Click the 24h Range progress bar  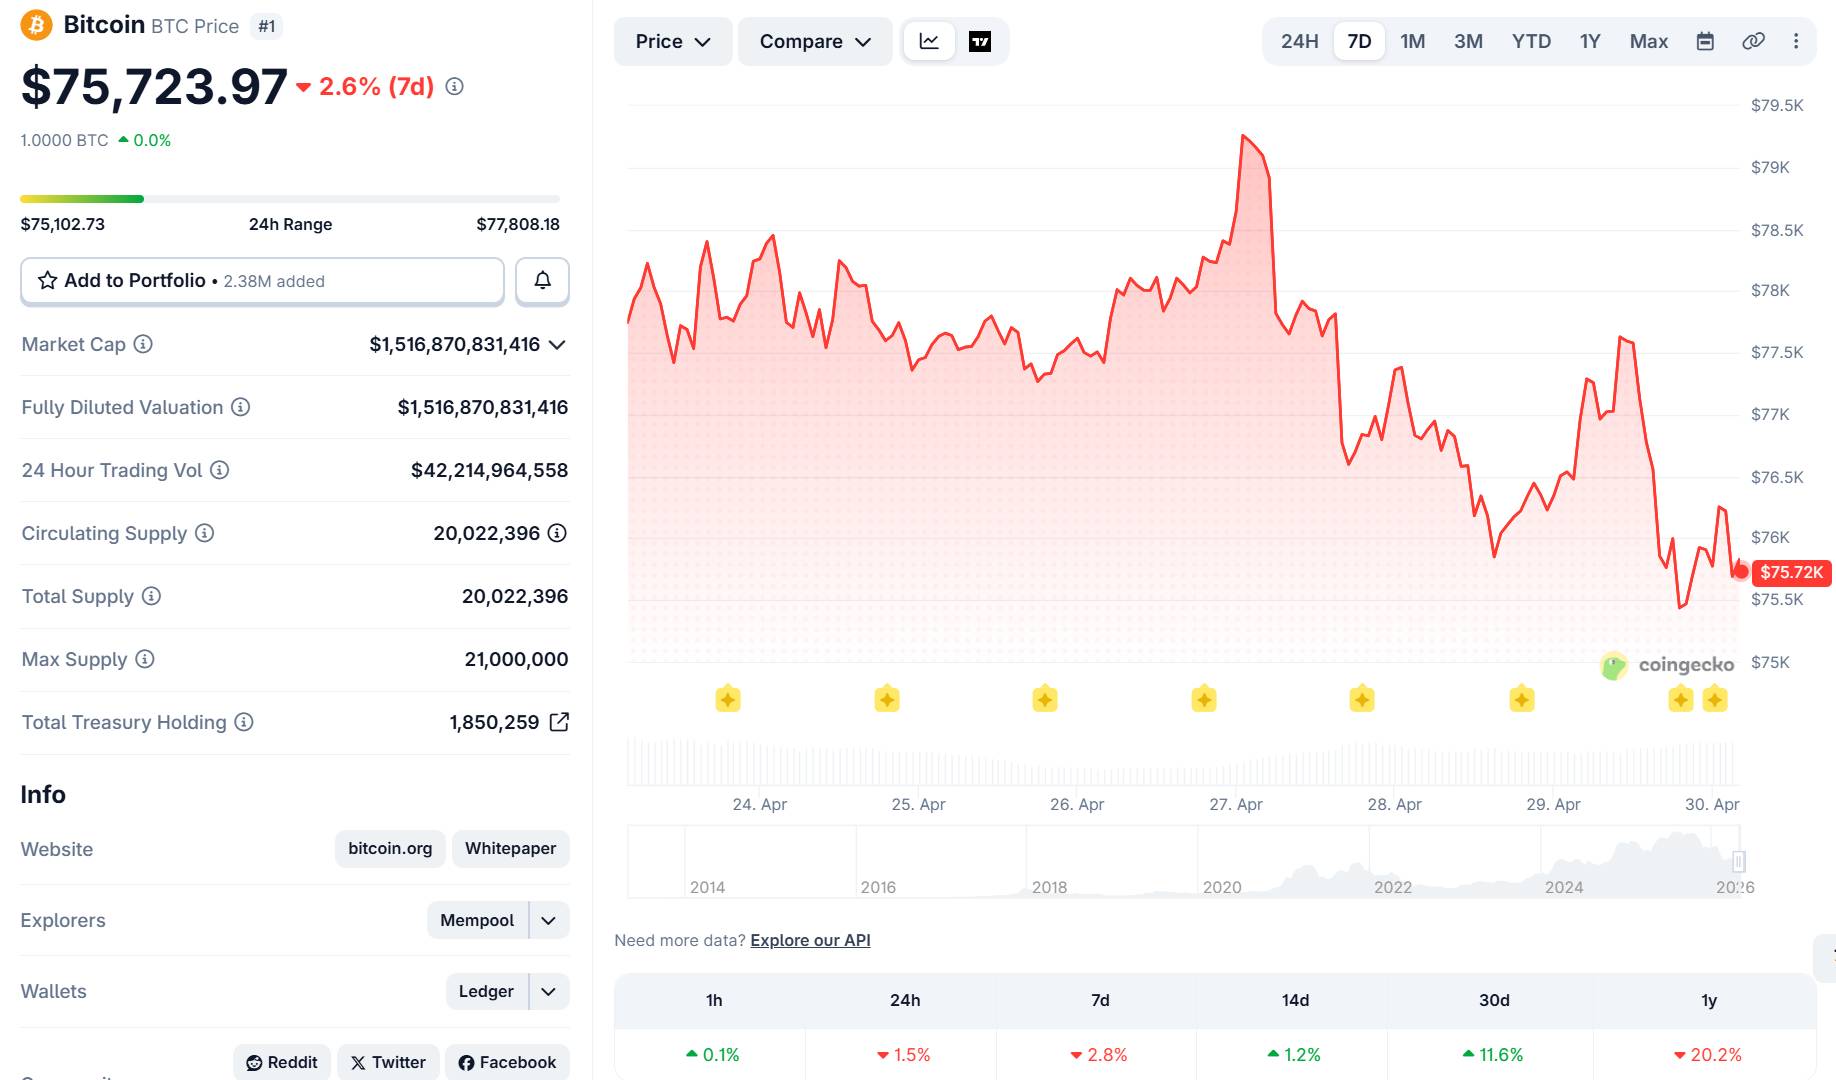[290, 198]
